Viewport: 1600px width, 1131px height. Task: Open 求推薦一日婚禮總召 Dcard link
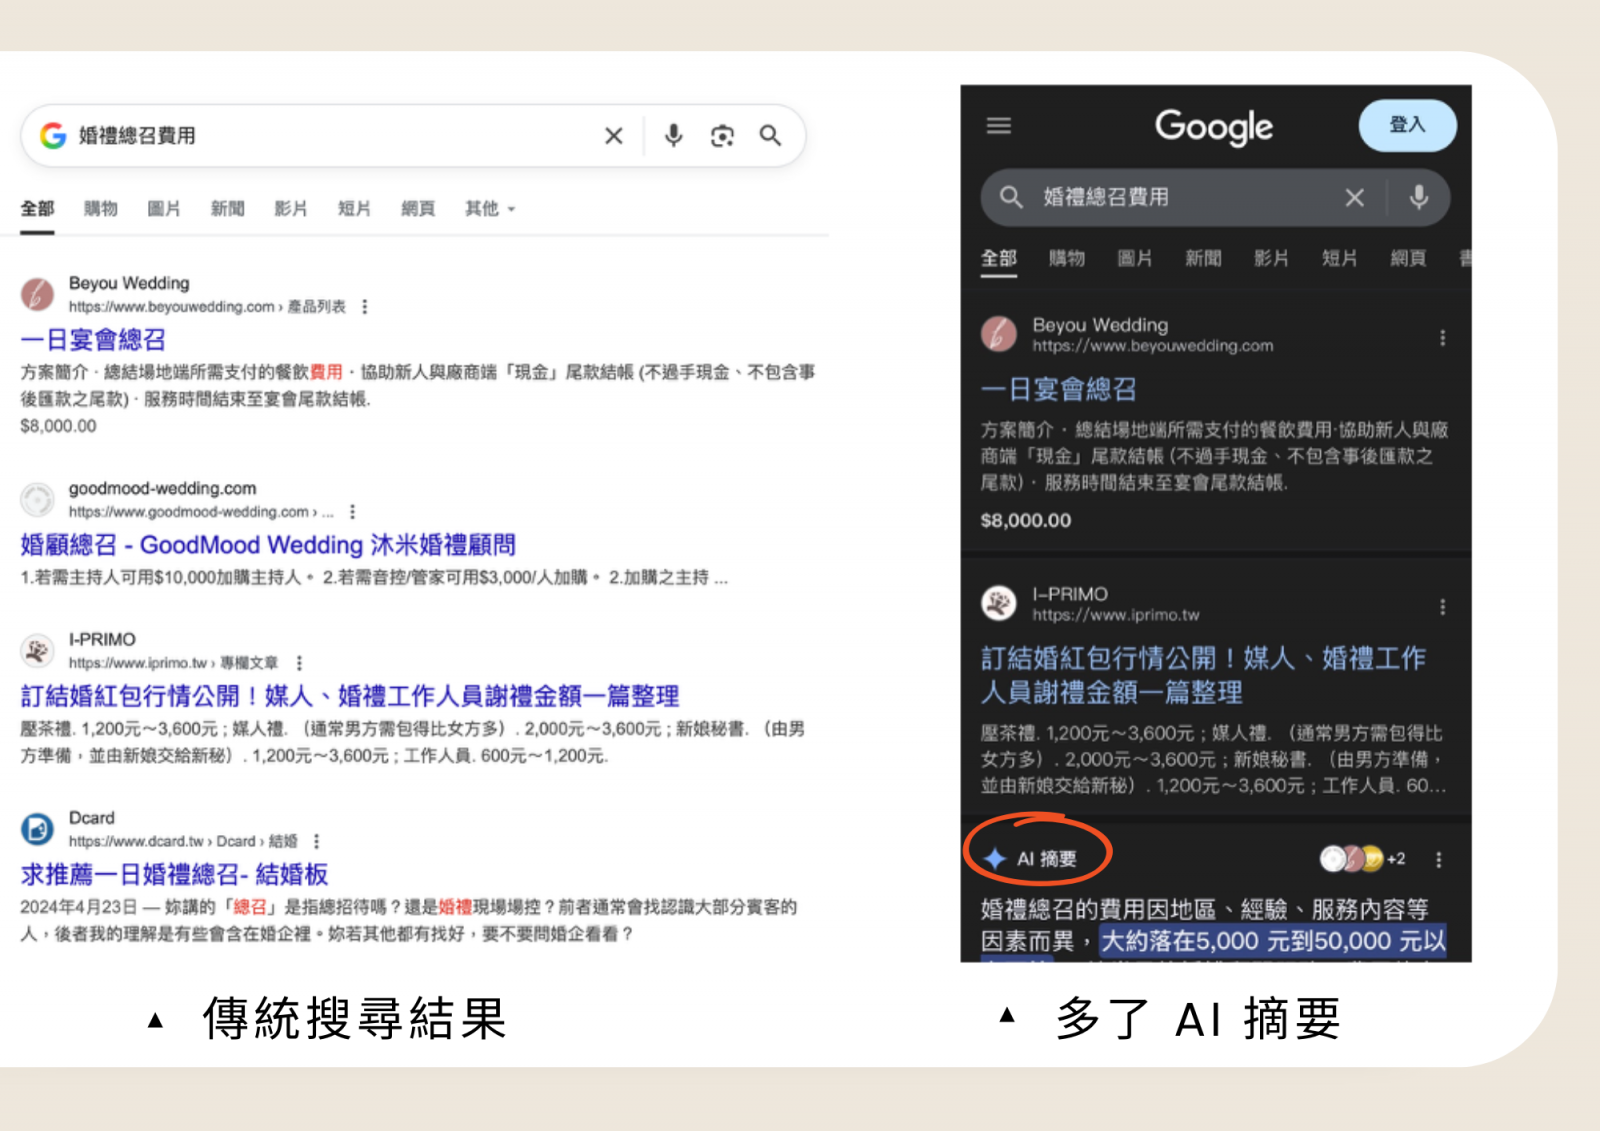pos(174,874)
